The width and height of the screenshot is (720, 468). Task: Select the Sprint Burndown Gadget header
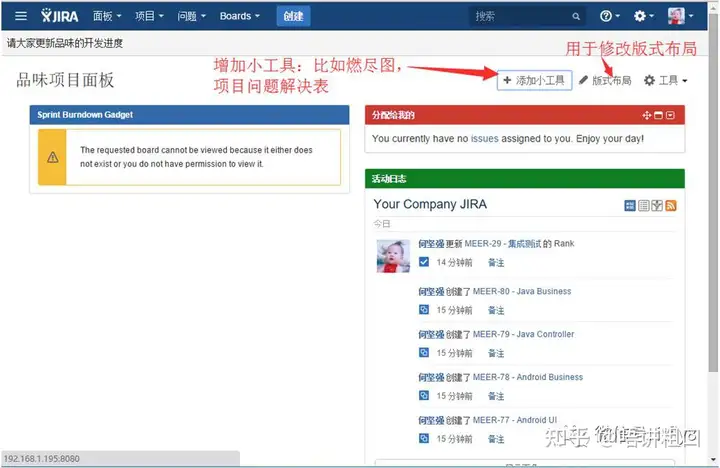click(189, 115)
